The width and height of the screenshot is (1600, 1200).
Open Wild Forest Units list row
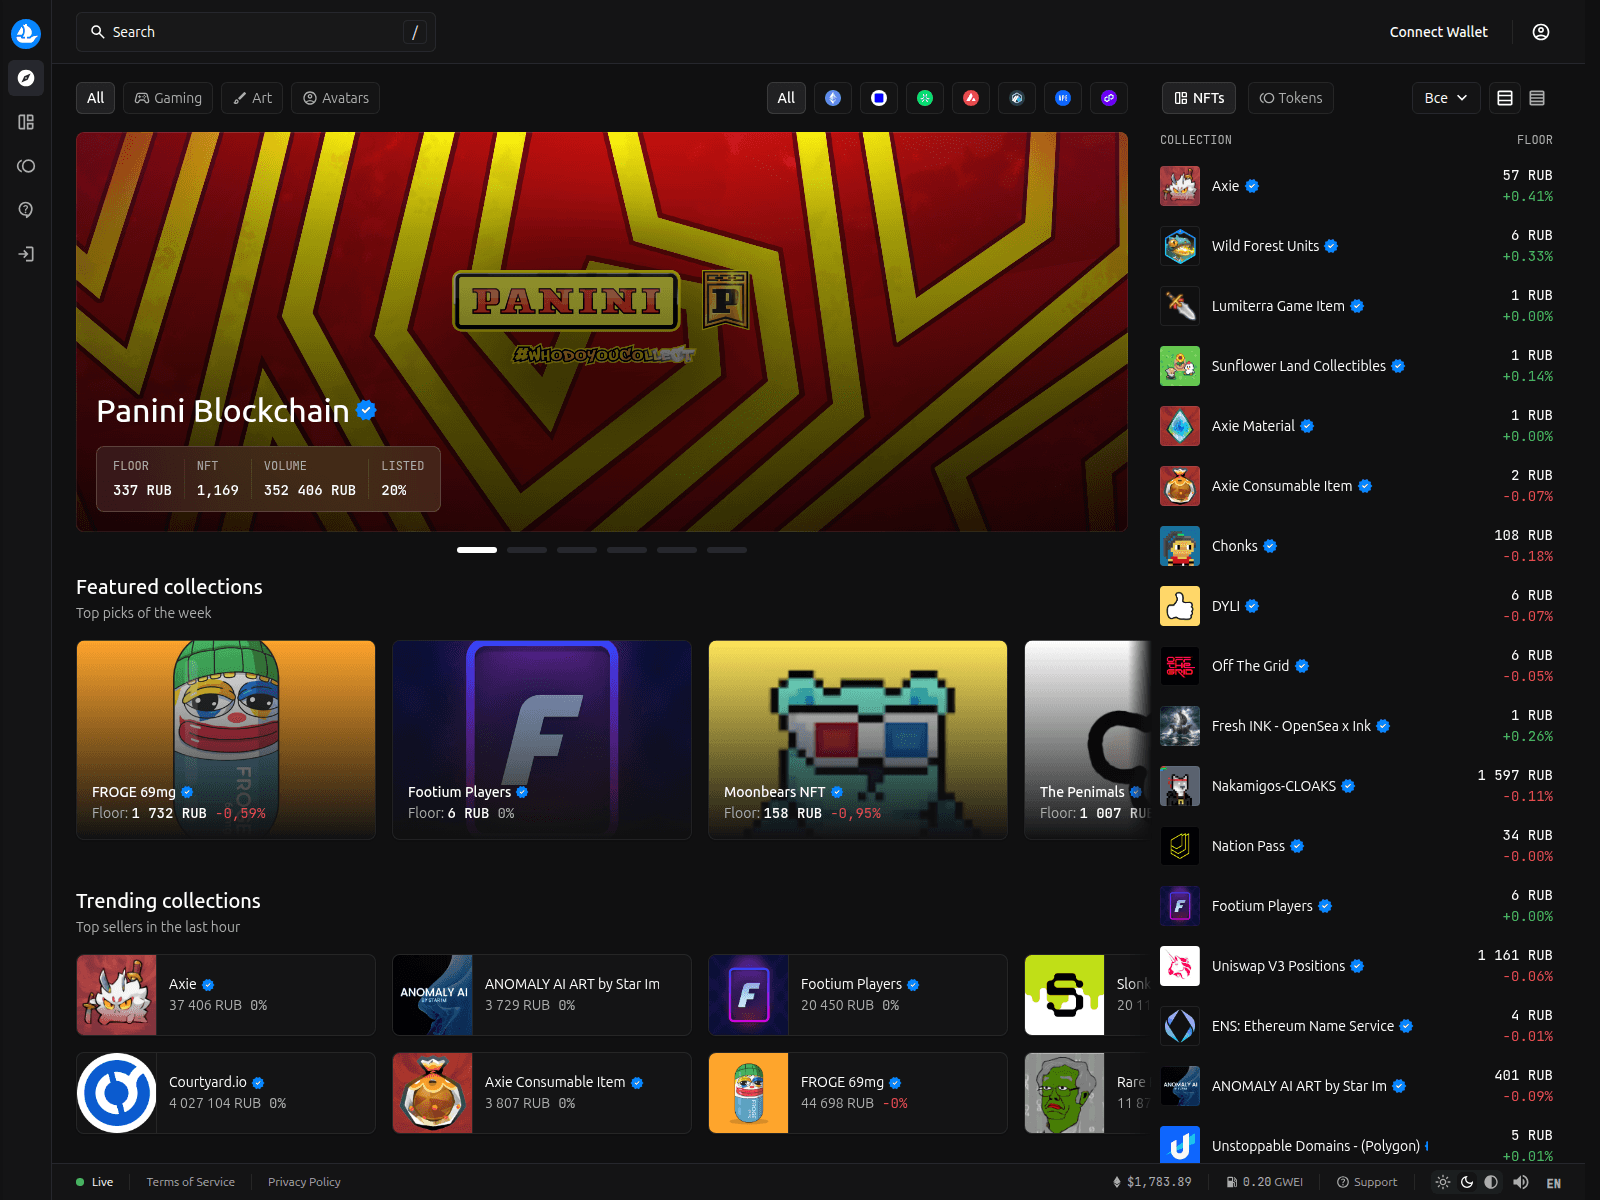pyautogui.click(x=1356, y=246)
